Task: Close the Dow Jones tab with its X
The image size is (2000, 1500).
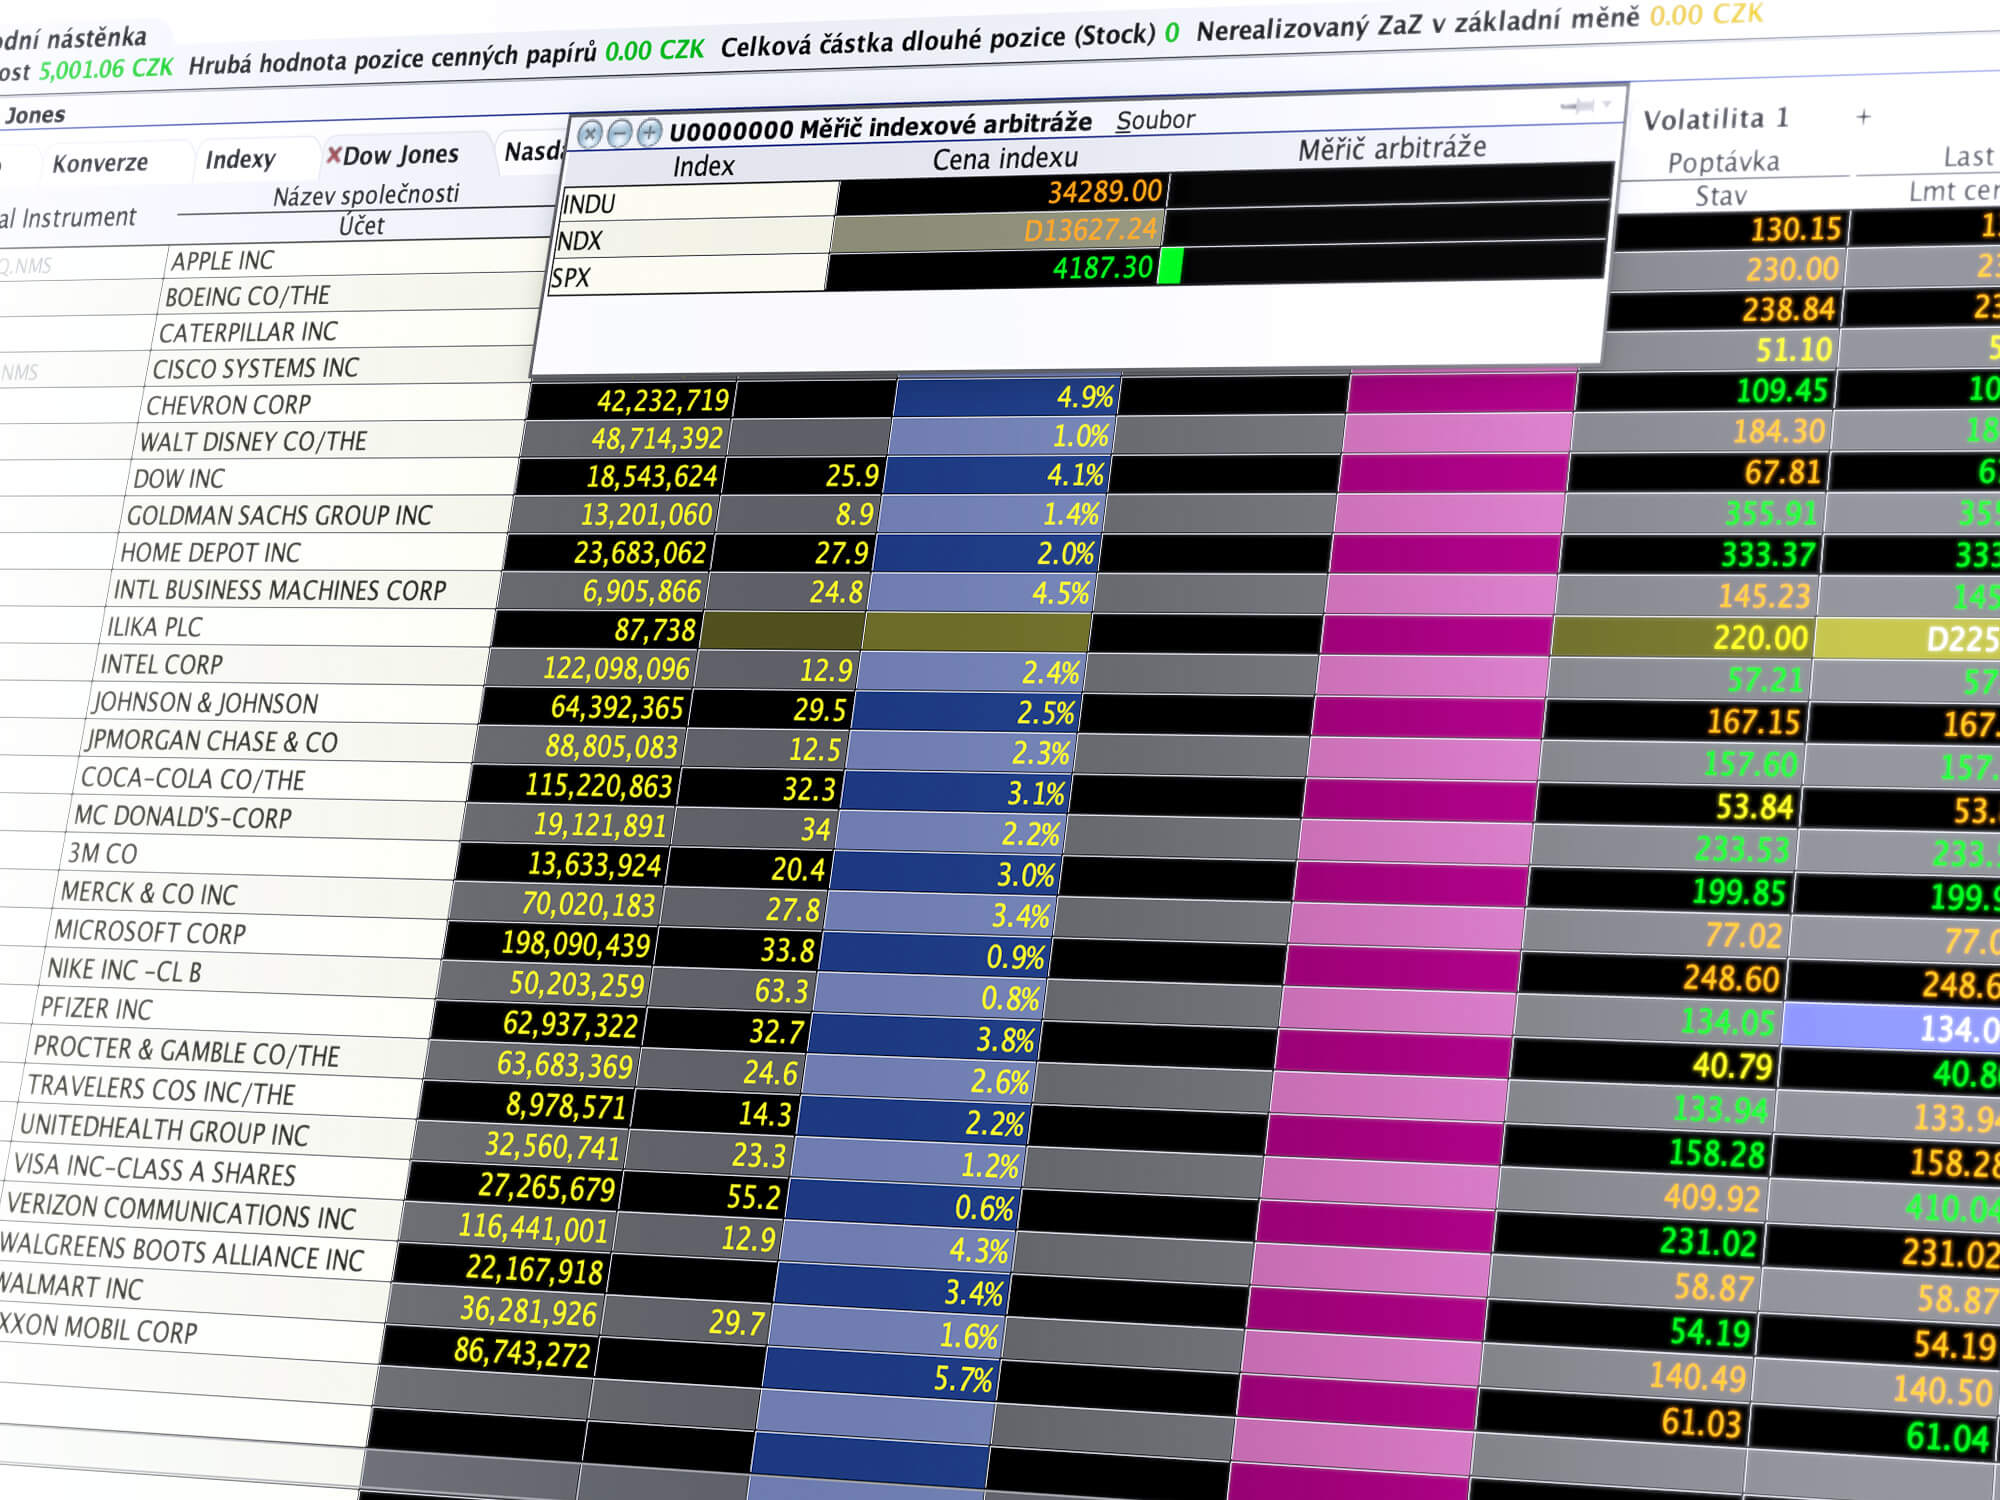Action: 334,155
